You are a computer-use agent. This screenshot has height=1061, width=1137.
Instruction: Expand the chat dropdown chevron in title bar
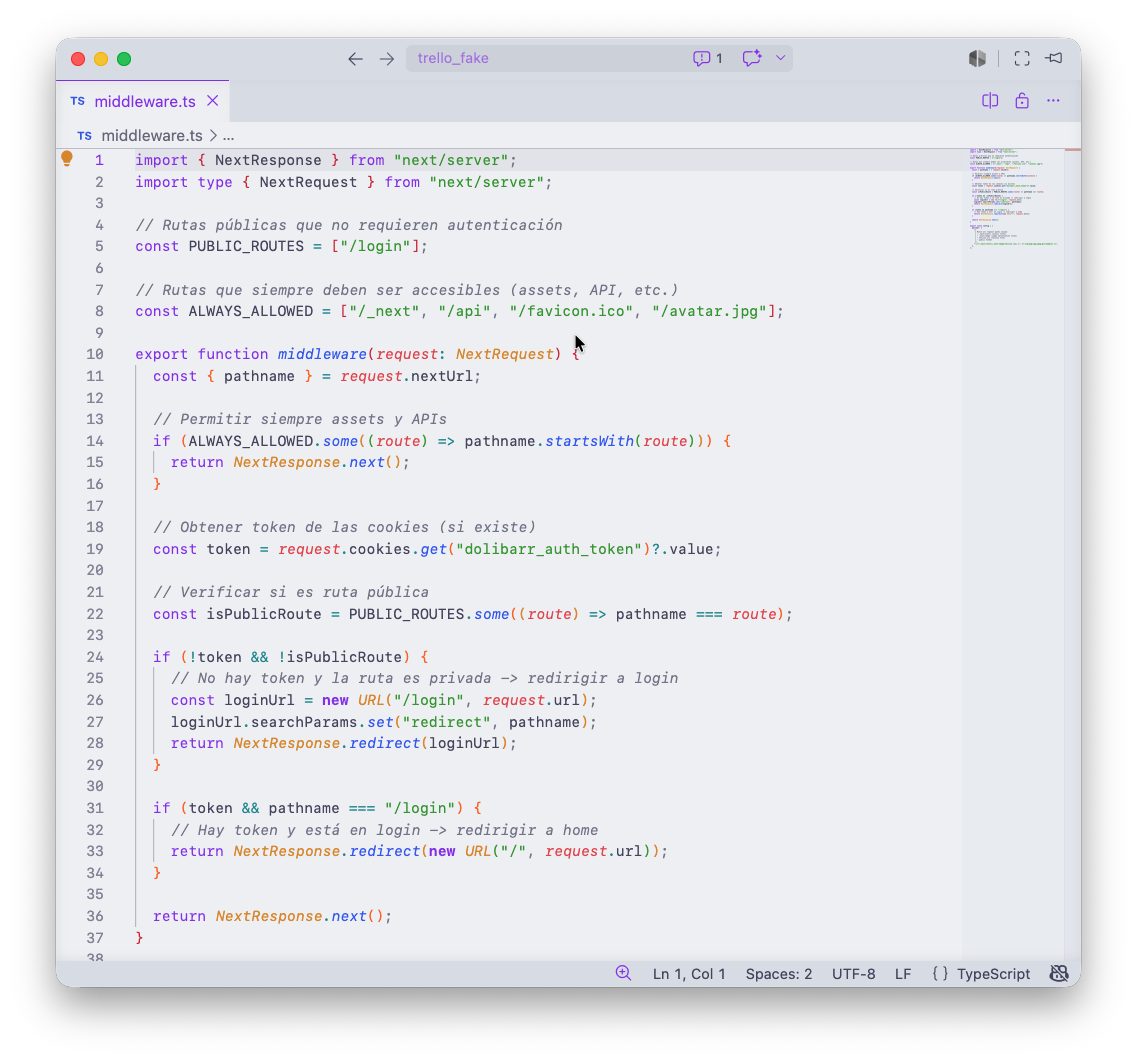[x=780, y=58]
